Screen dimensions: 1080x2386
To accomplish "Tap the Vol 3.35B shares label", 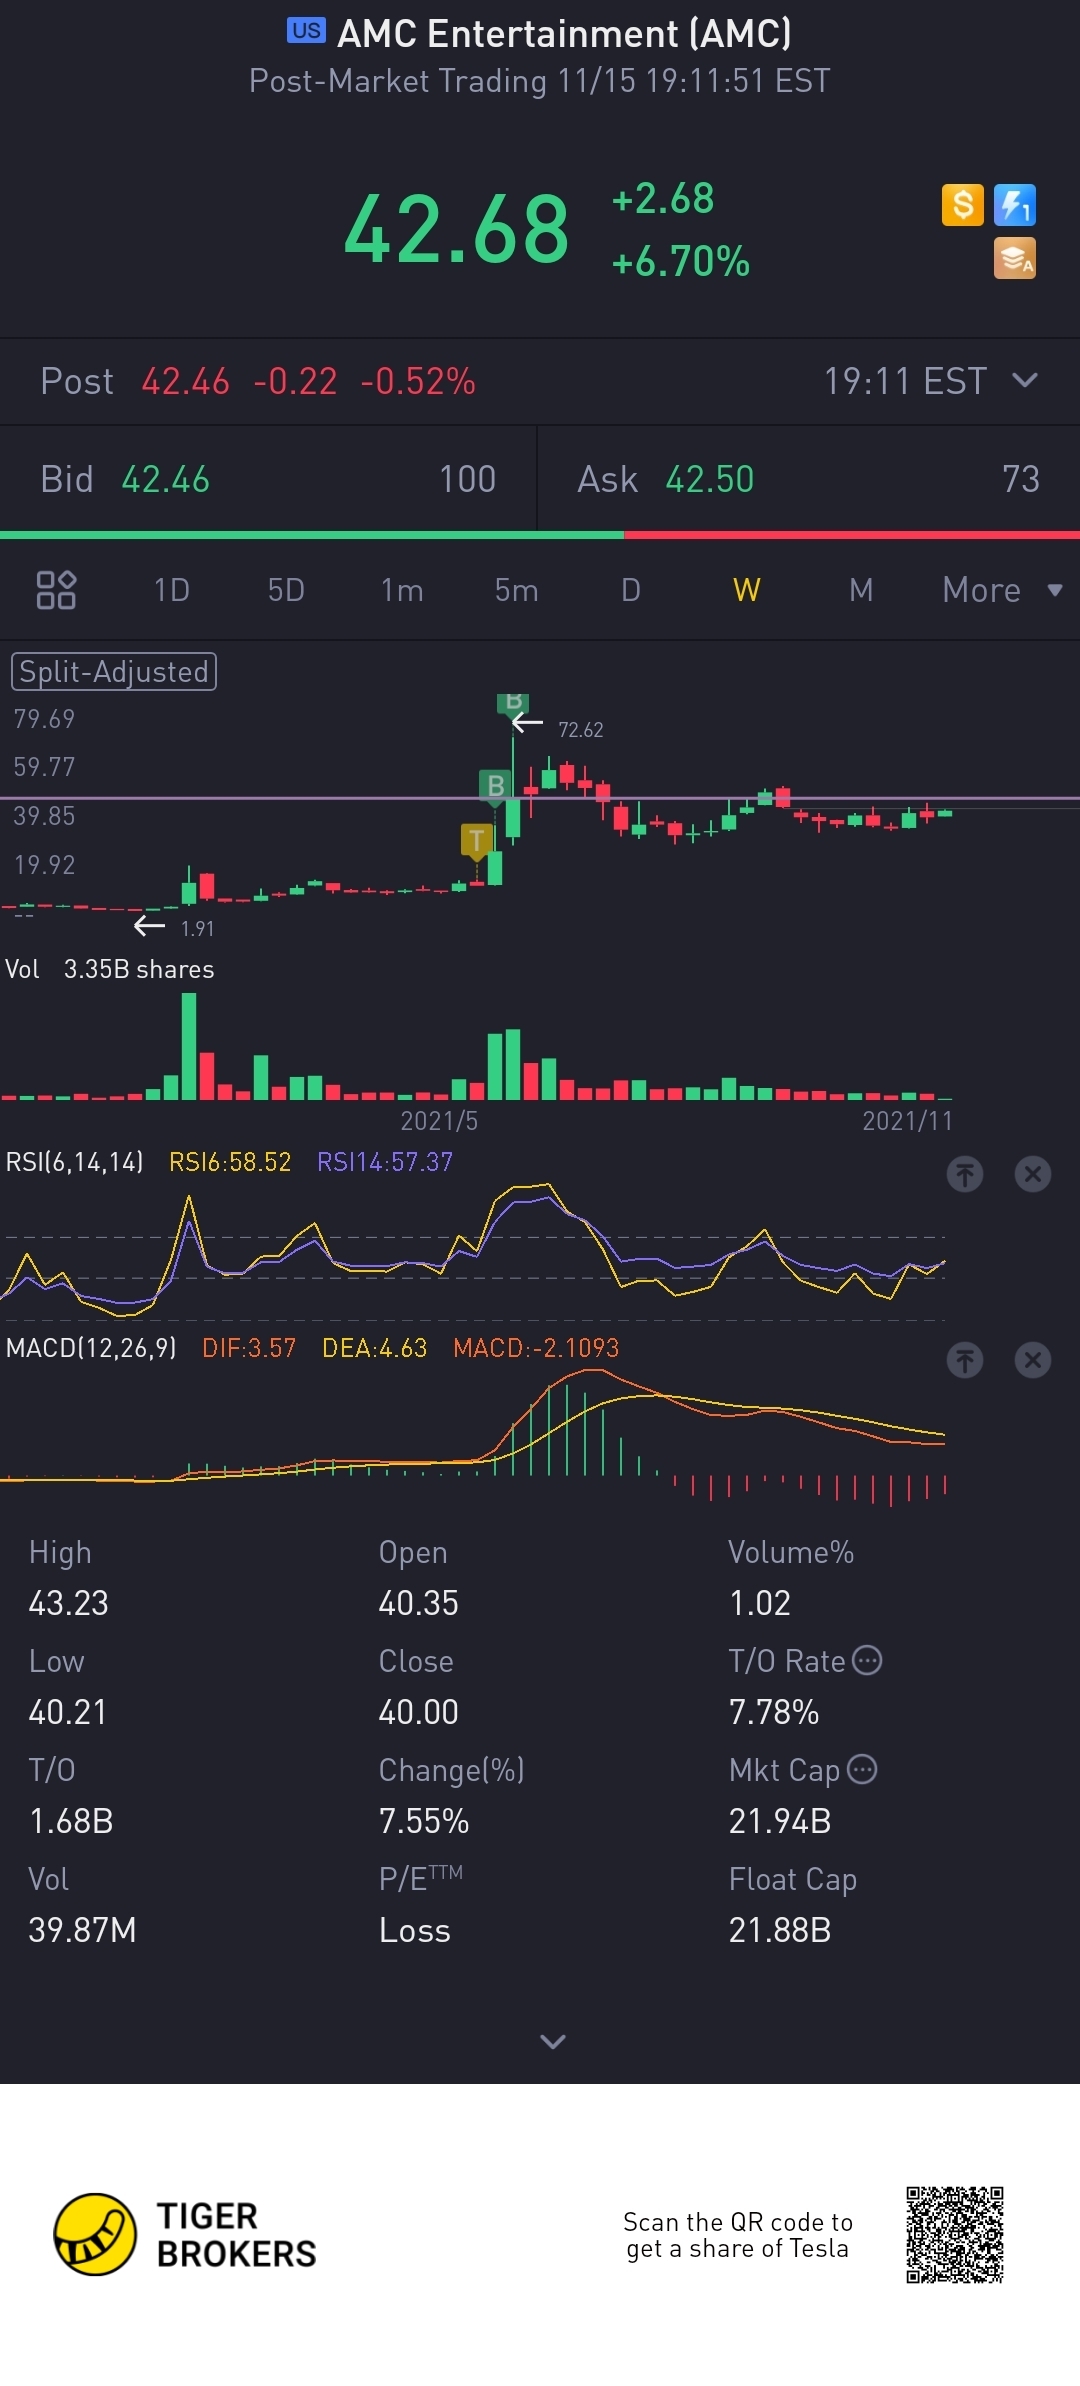I will click(x=110, y=969).
